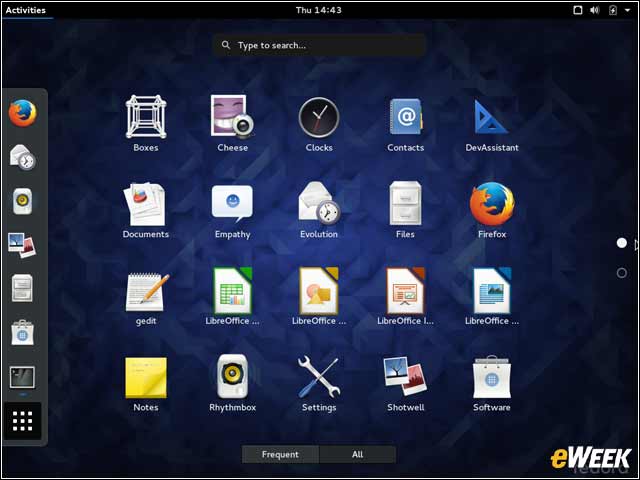This screenshot has width=640, height=480.
Task: Open Files in the app grid
Action: (x=405, y=210)
